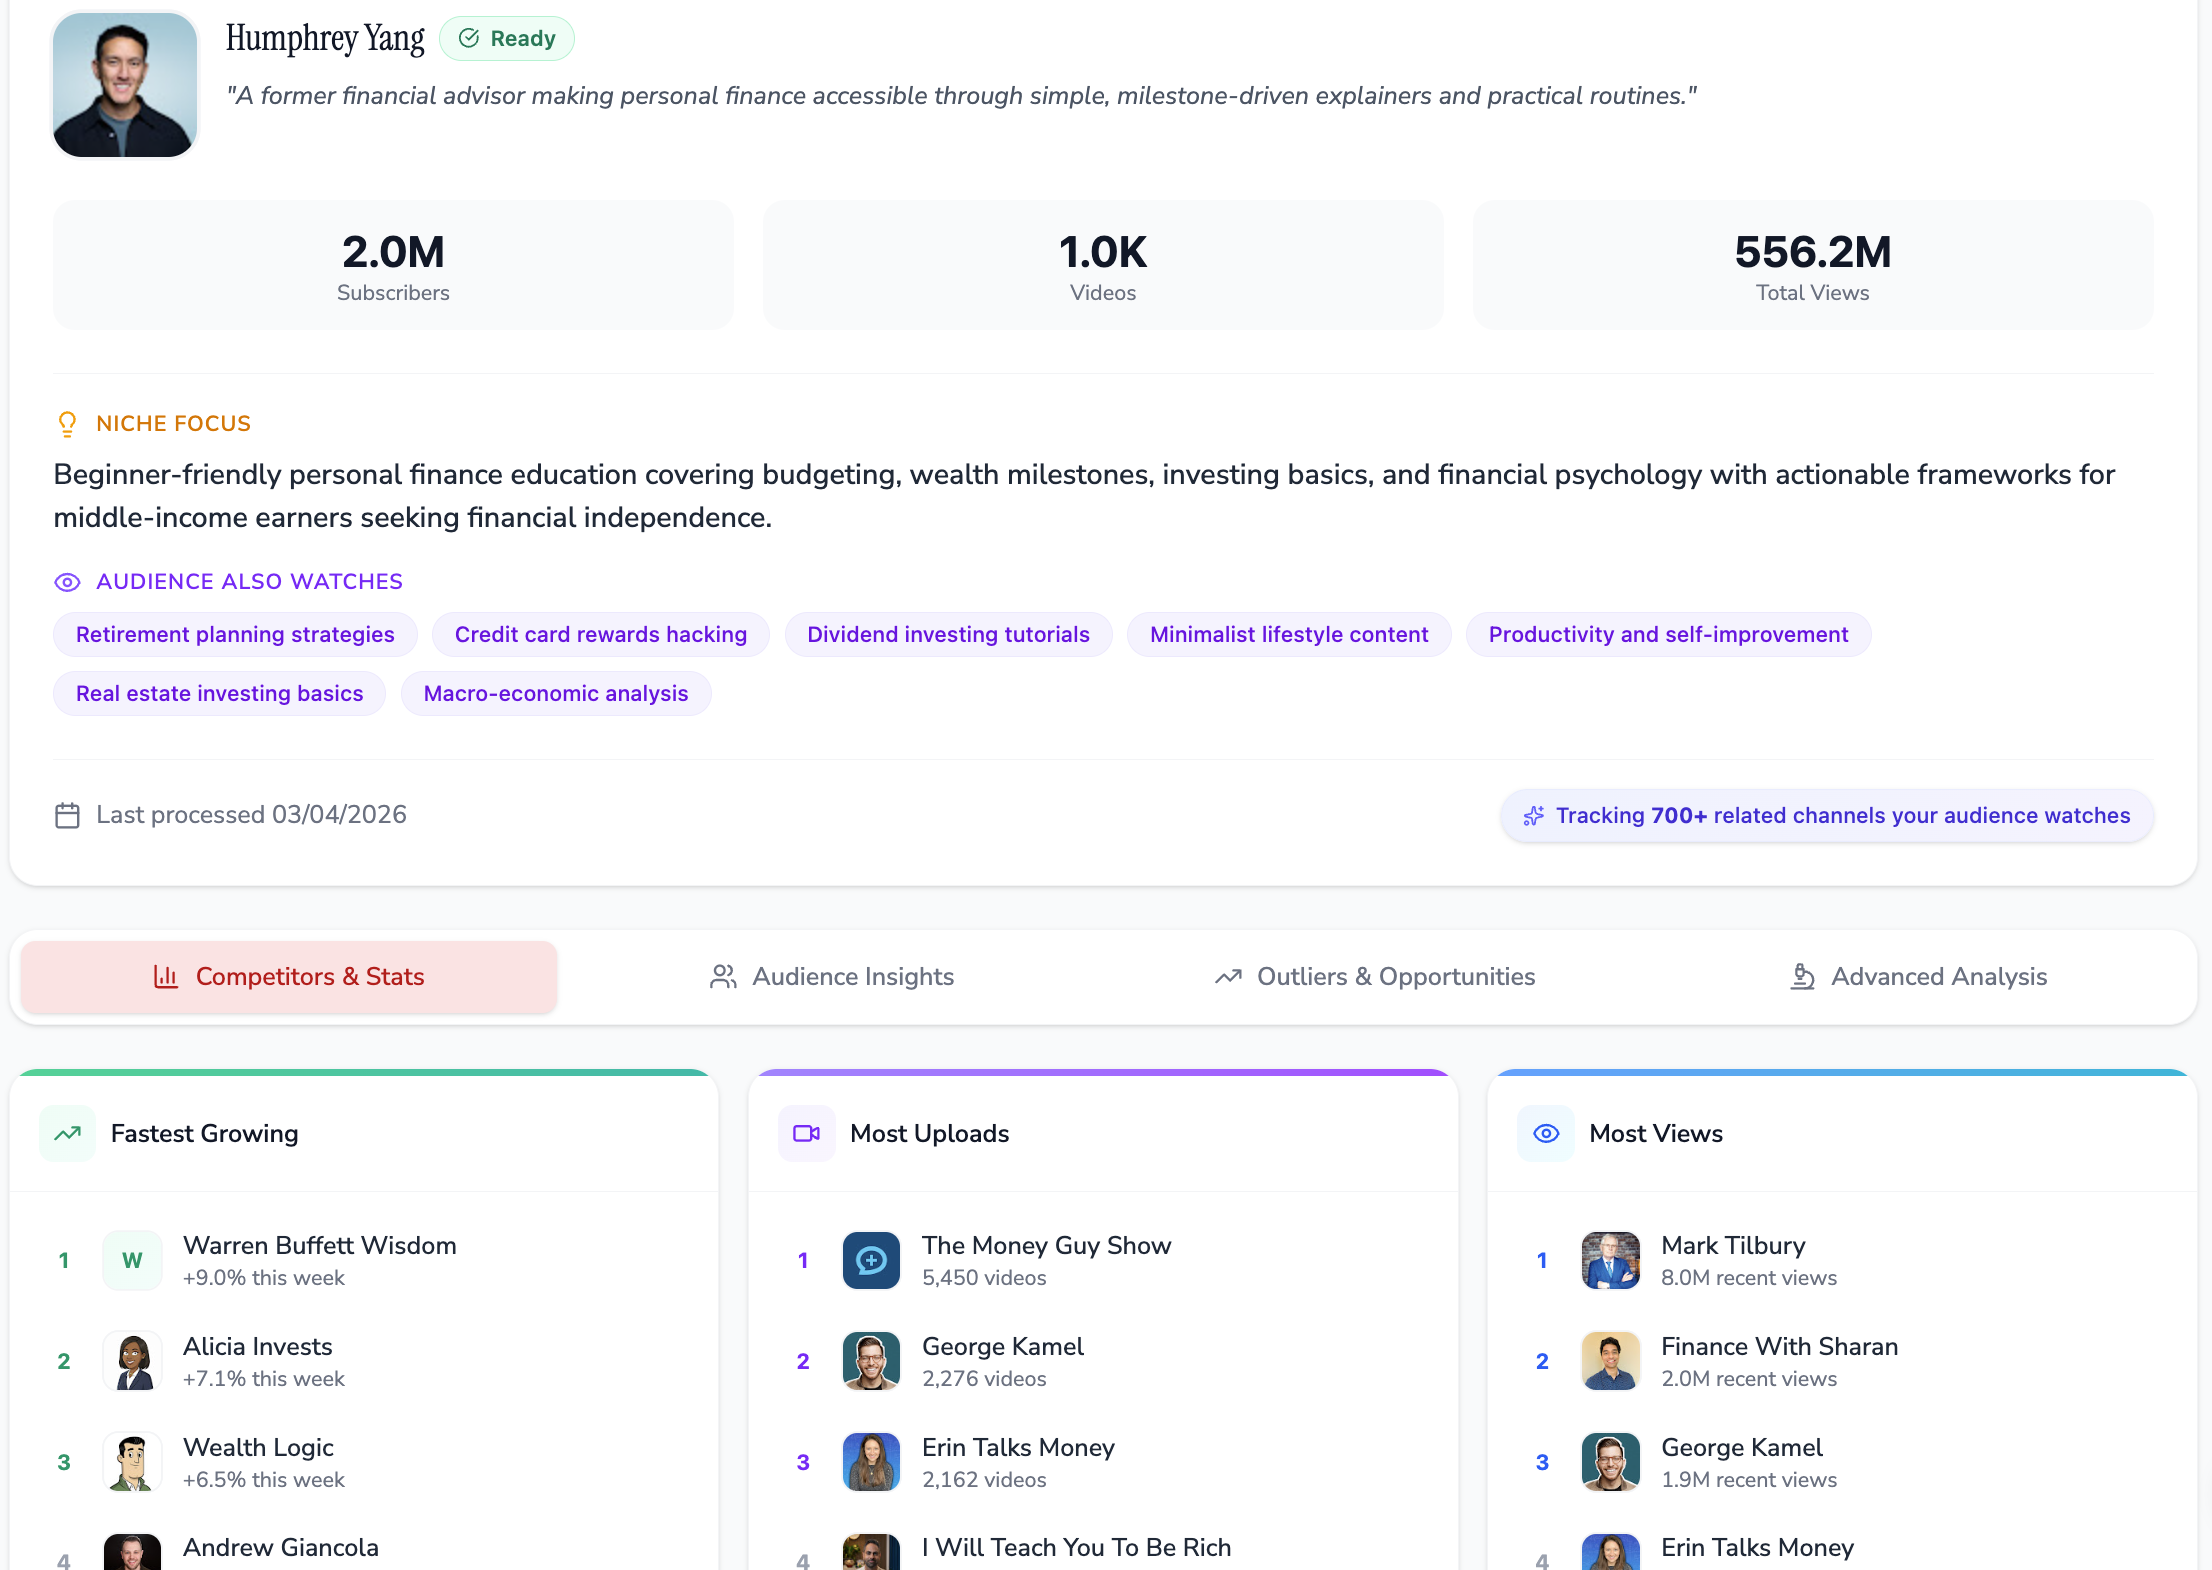Switch to the Audience Insights tab

tap(831, 977)
